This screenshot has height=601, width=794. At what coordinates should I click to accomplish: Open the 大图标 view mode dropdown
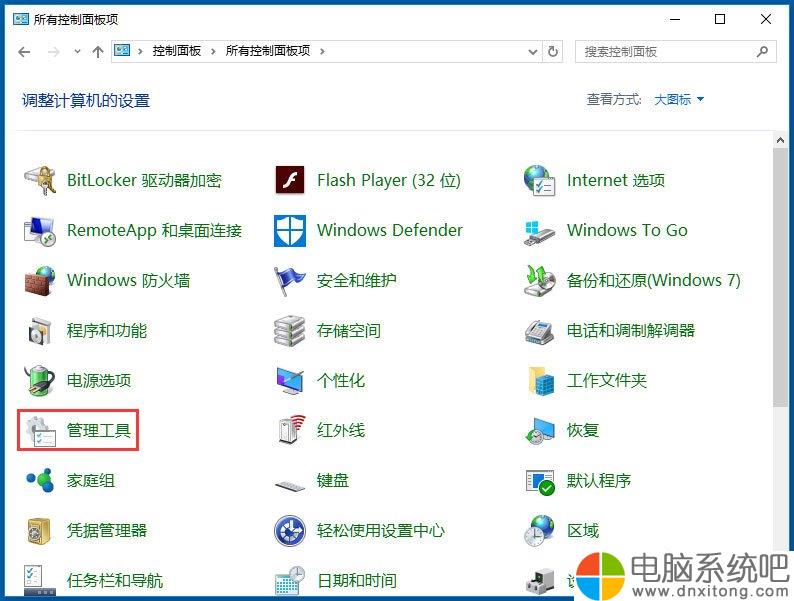point(679,99)
